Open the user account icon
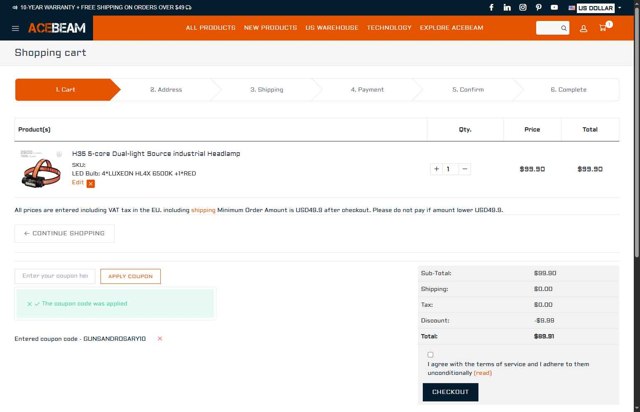This screenshot has height=412, width=640. (x=583, y=28)
